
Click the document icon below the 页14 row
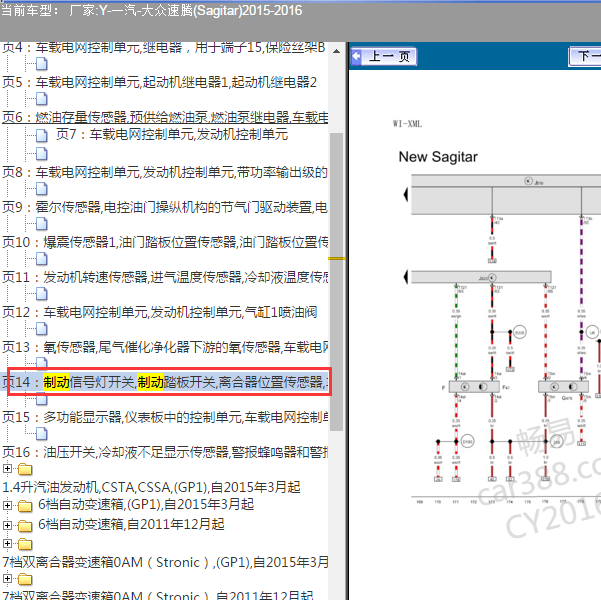41,401
